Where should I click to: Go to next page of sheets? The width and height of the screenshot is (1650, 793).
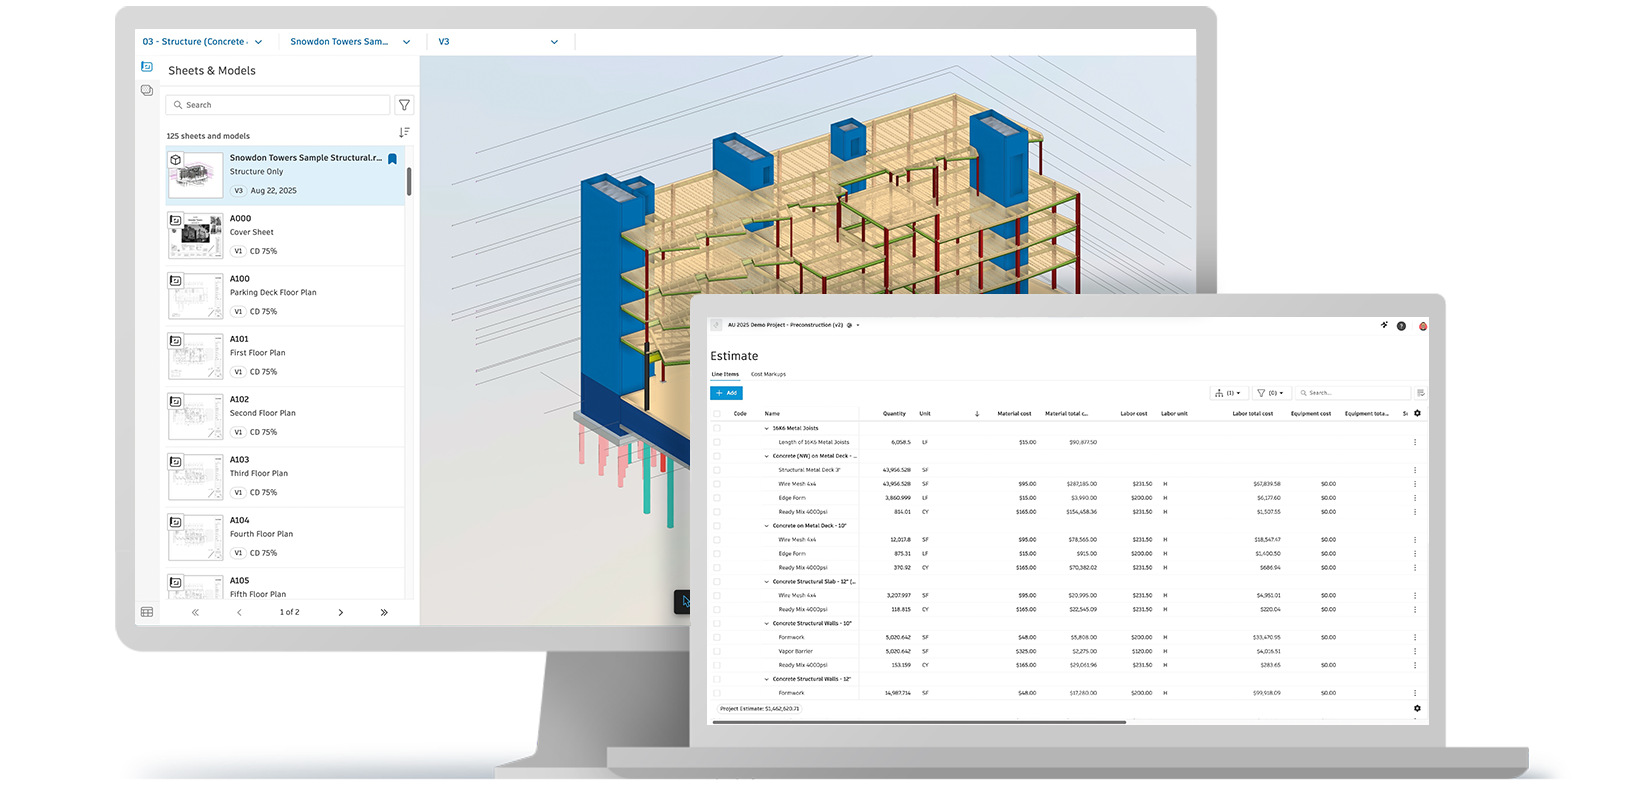[340, 612]
